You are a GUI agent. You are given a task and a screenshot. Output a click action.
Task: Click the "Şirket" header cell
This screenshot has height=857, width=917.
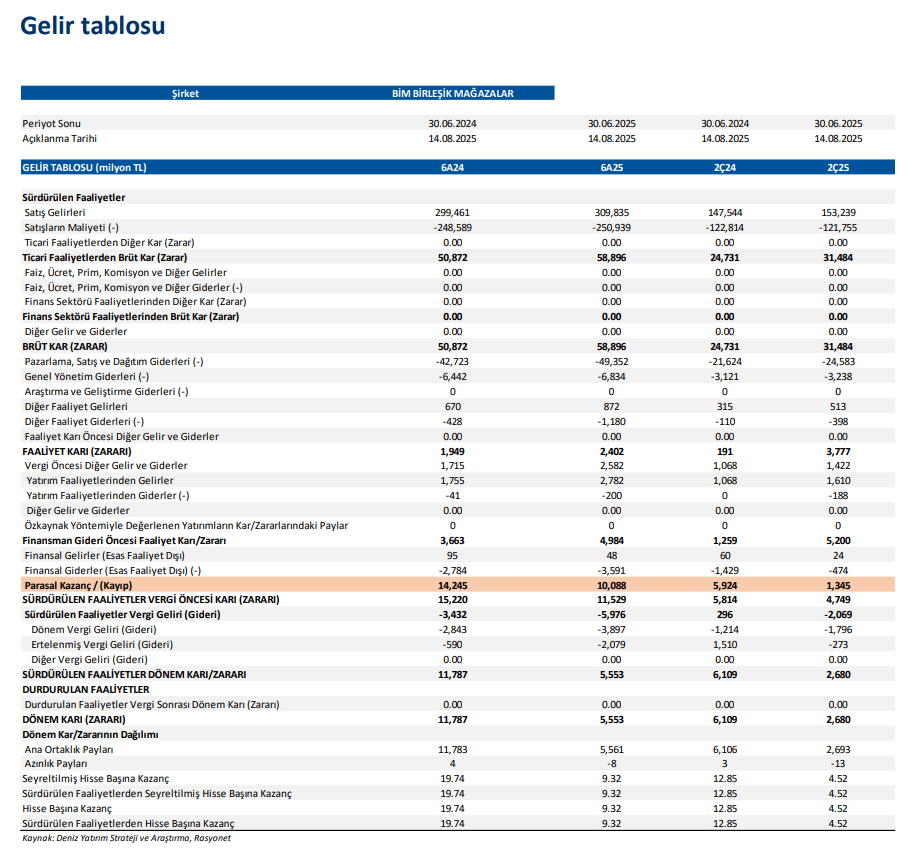(187, 92)
